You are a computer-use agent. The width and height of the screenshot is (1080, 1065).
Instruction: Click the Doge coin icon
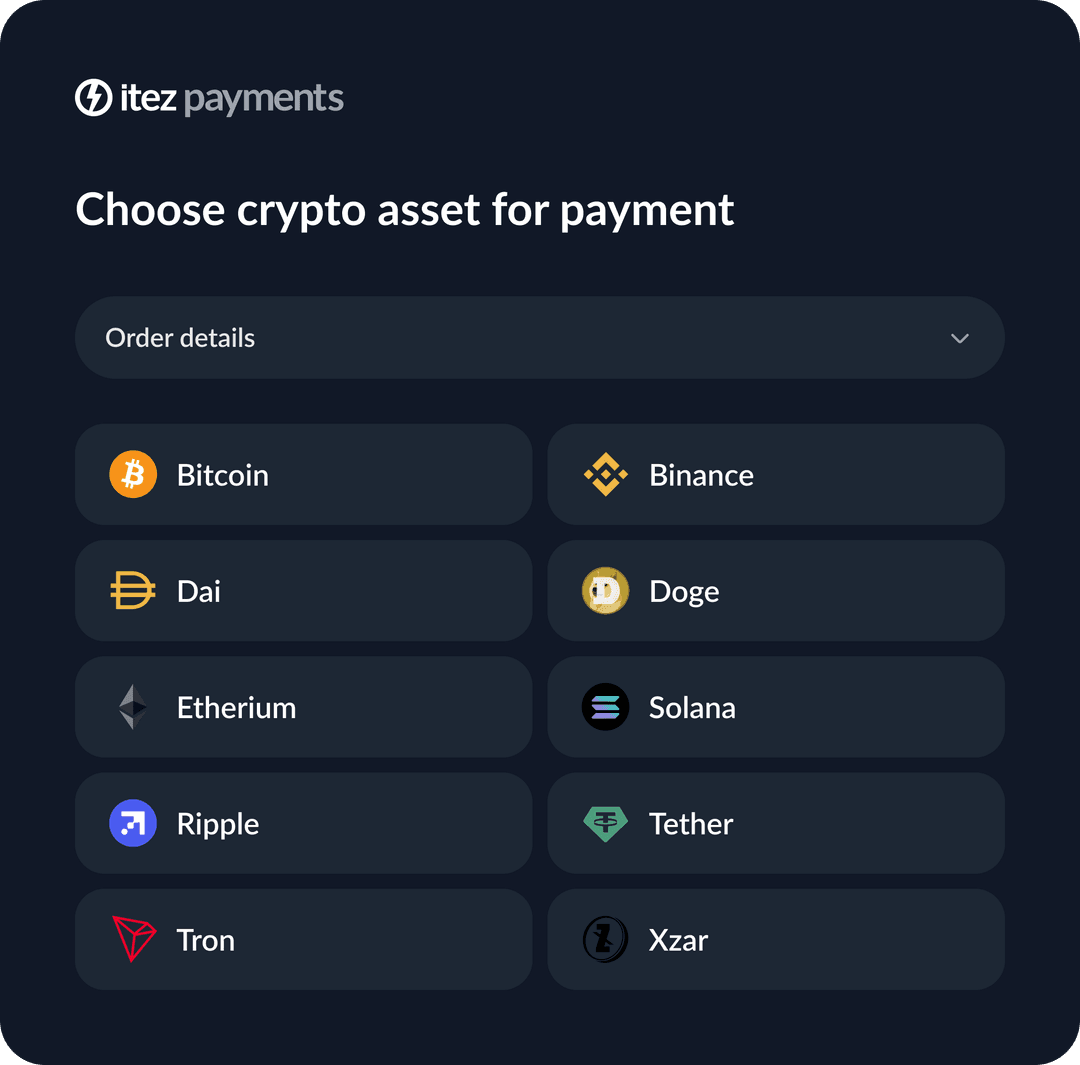point(605,590)
